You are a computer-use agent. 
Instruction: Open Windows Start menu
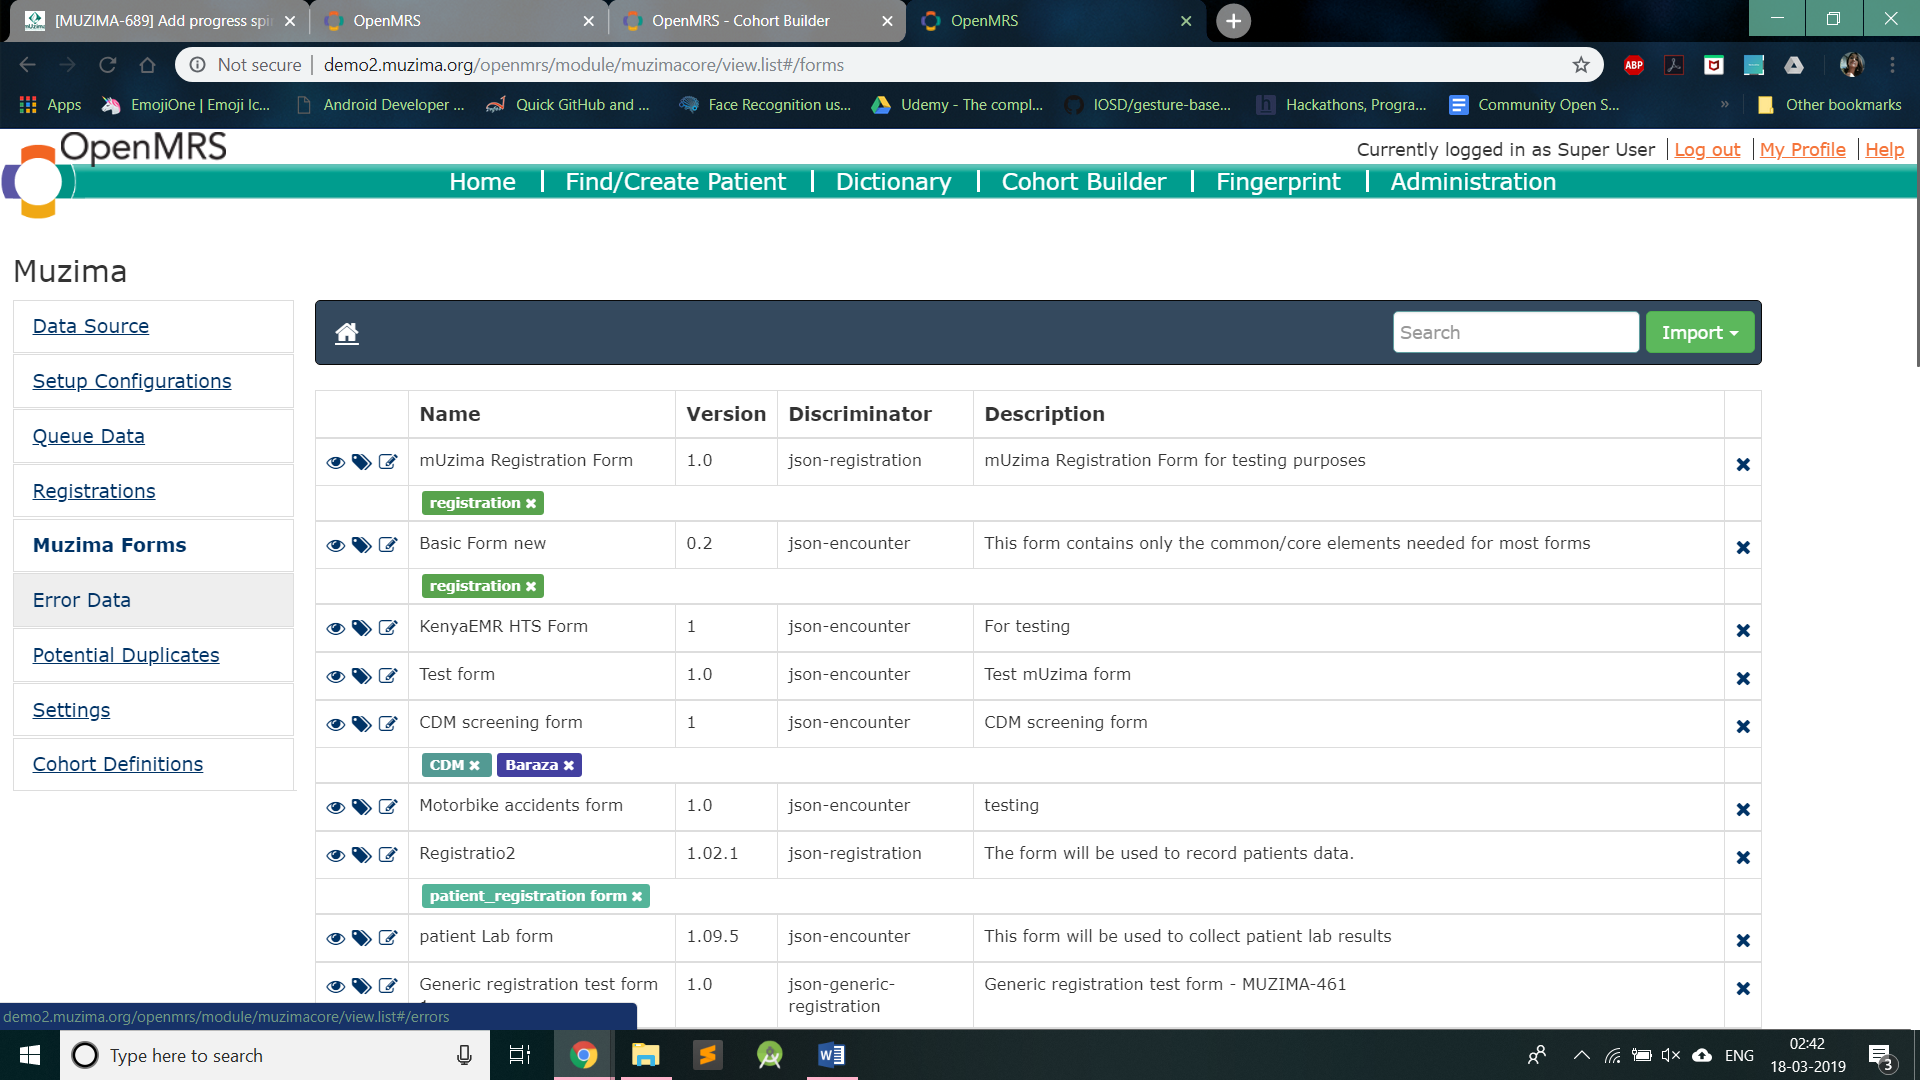(30, 1055)
